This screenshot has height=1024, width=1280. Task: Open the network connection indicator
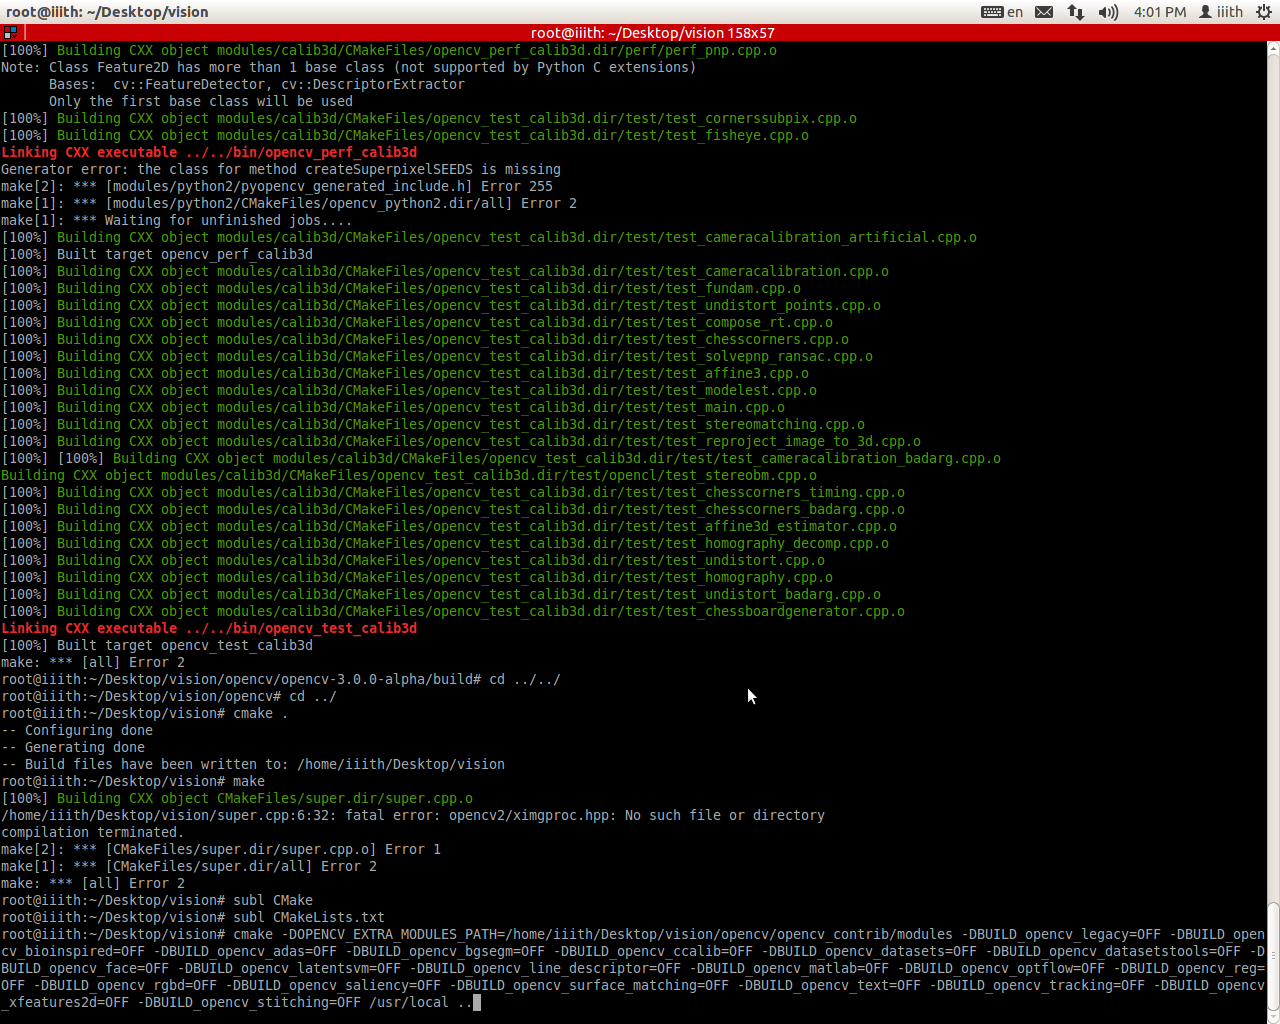[x=1076, y=12]
